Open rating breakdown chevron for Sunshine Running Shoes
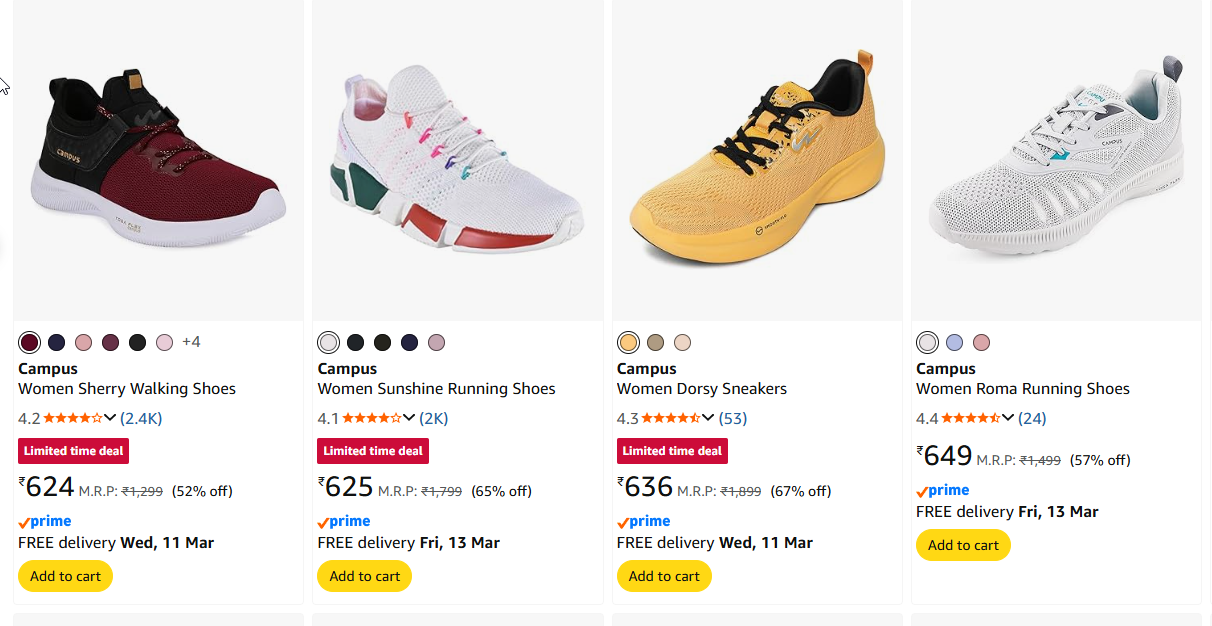The image size is (1212, 626). [409, 418]
